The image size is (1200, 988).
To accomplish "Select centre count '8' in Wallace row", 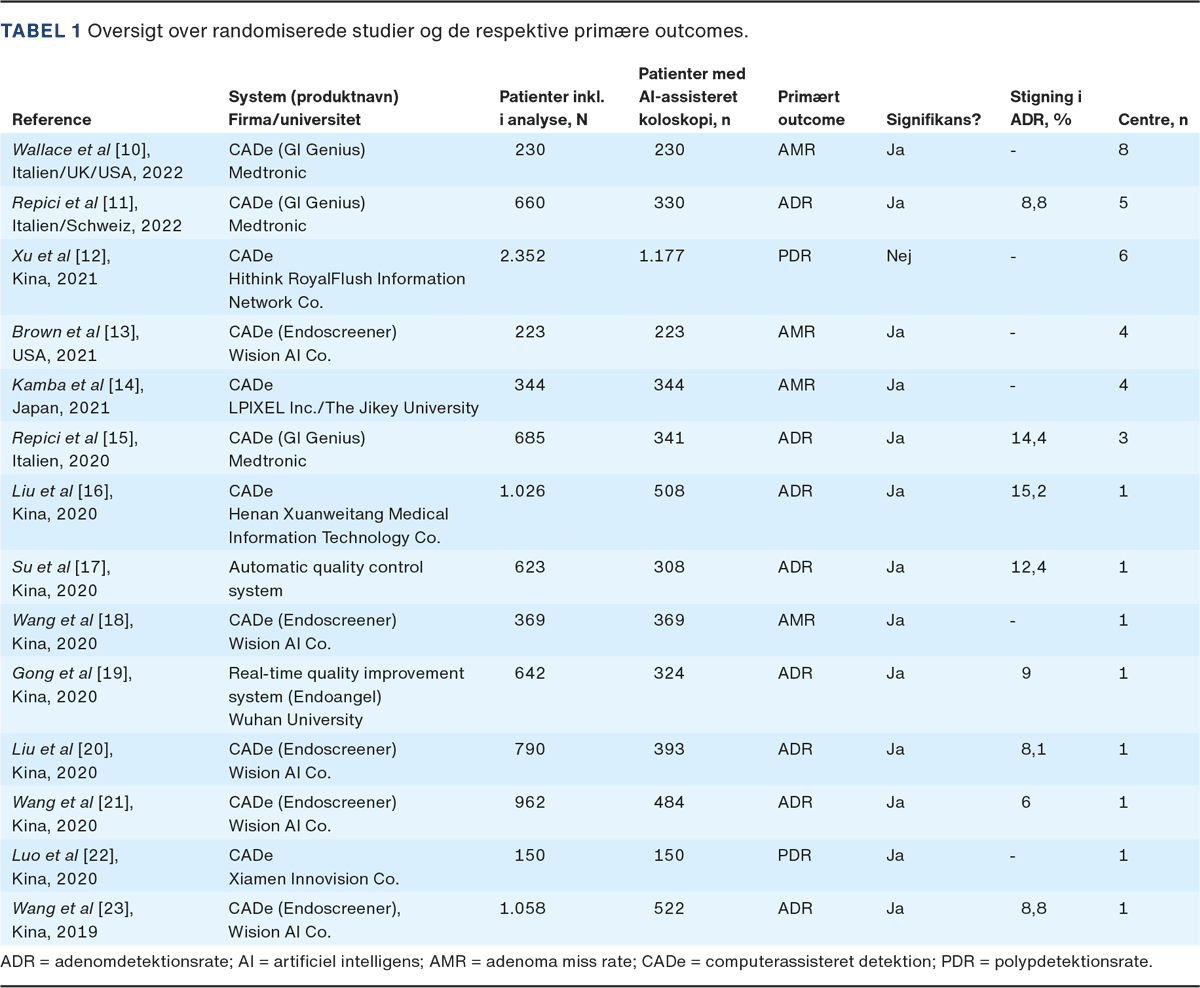I will [1124, 149].
